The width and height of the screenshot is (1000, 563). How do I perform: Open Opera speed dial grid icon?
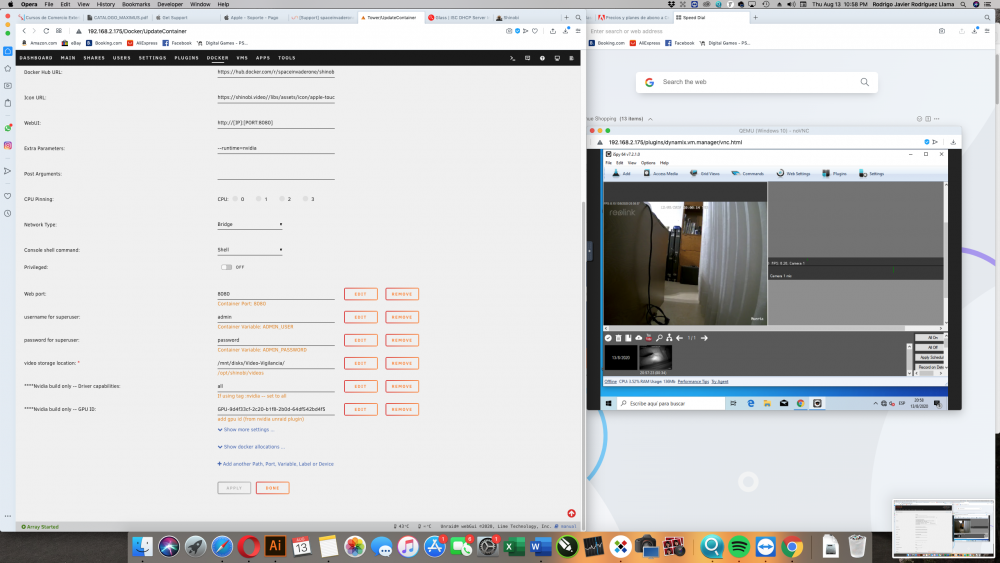(59, 31)
